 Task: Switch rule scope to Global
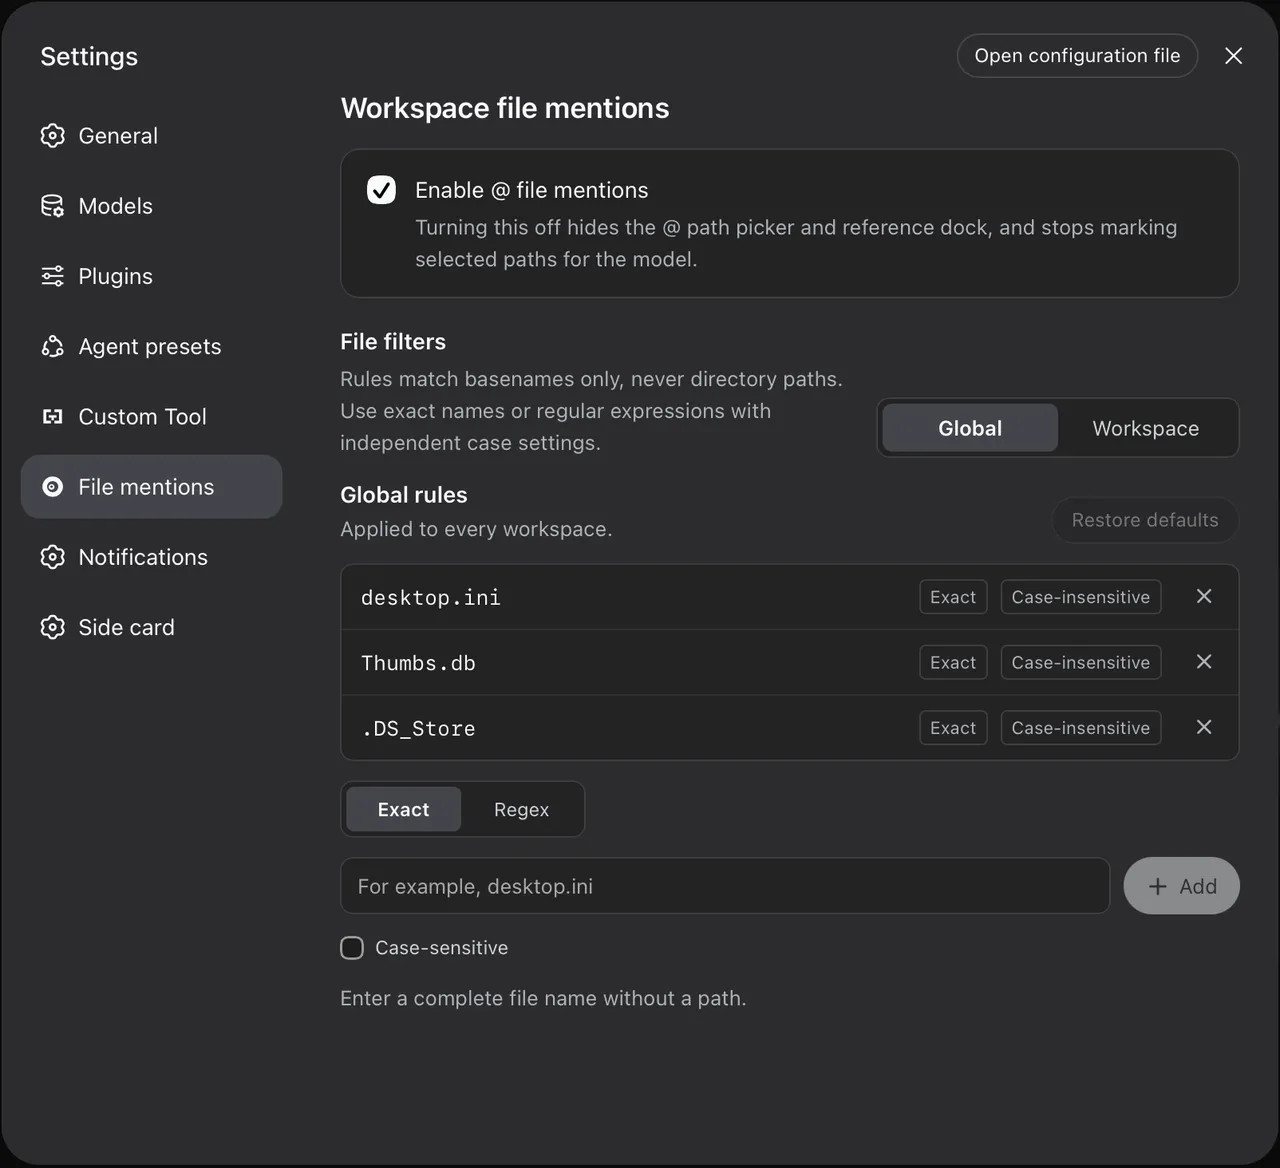click(x=970, y=428)
